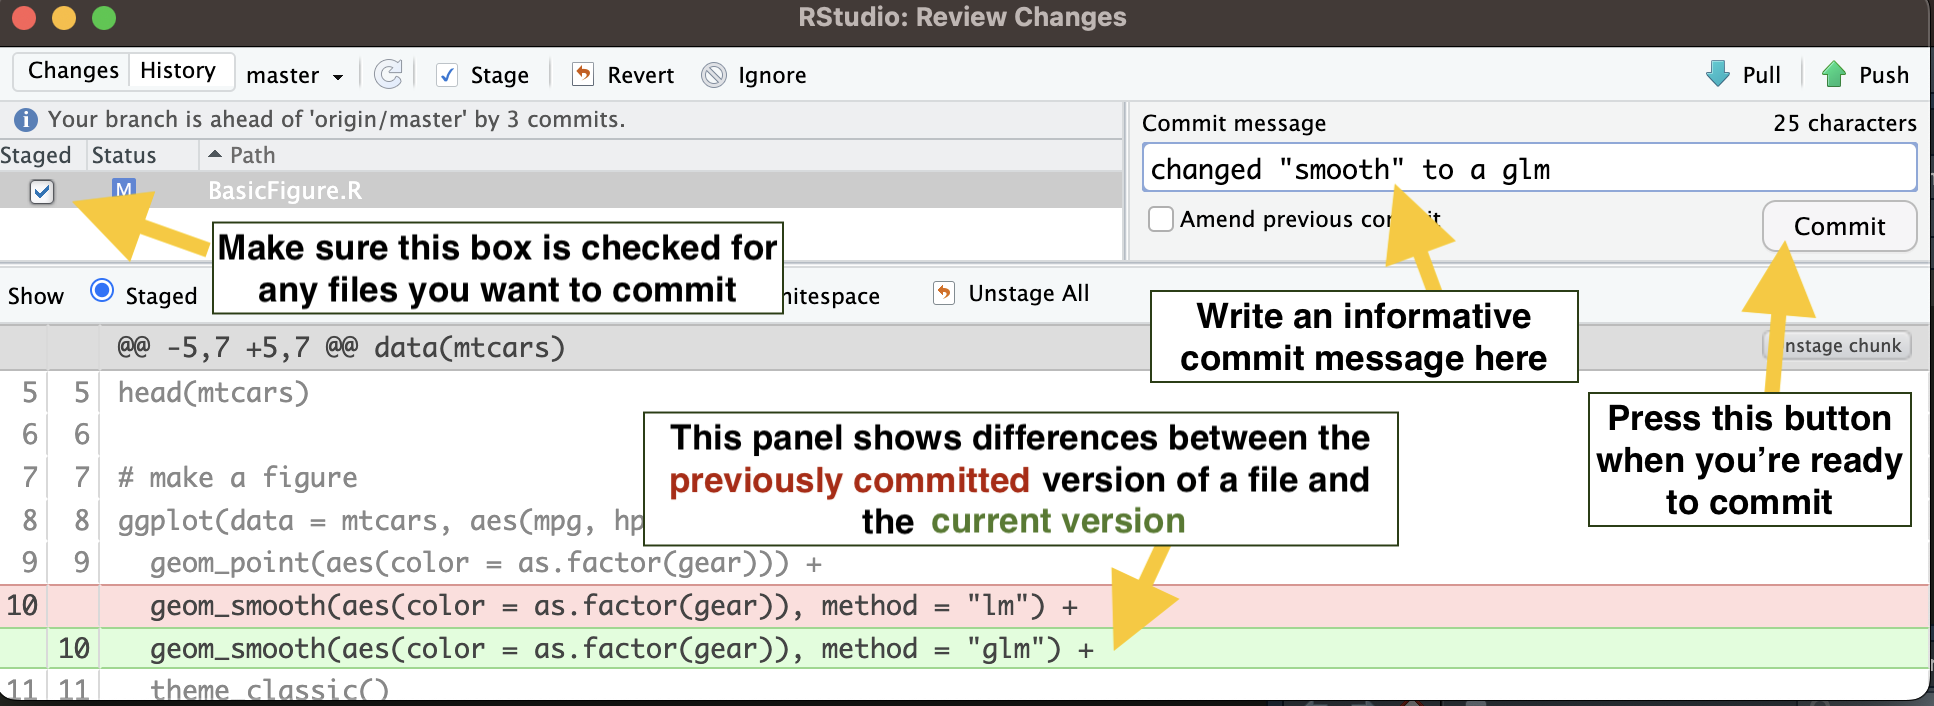Click the green Push up-arrow icon
Image resolution: width=1934 pixels, height=706 pixels.
click(x=1834, y=74)
